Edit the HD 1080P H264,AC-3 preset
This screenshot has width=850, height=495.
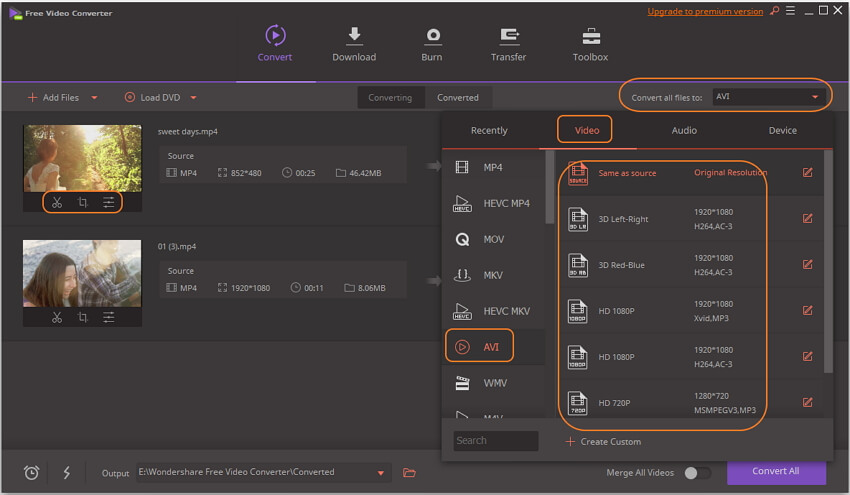808,357
